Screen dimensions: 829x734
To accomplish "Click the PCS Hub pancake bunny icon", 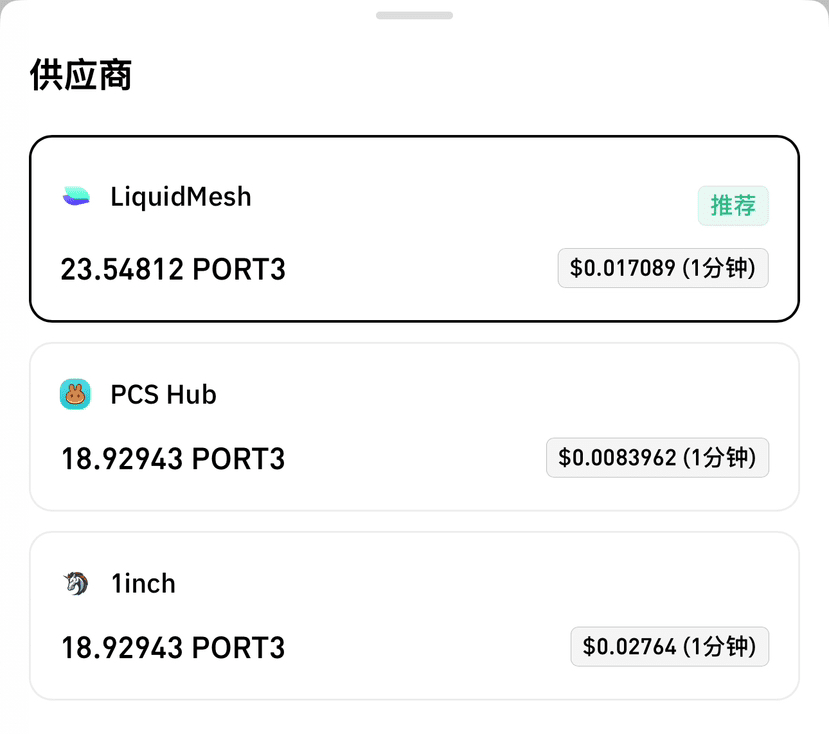I will pyautogui.click(x=75, y=394).
